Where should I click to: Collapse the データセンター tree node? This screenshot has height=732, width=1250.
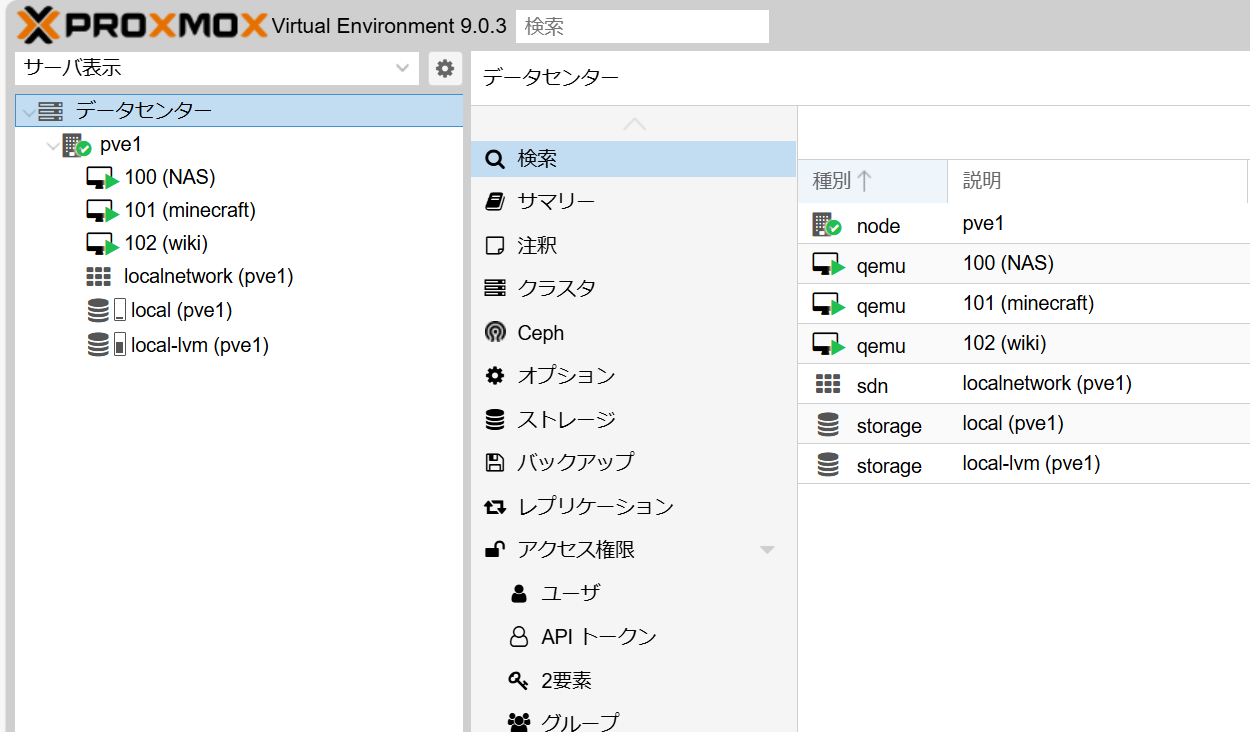click(x=28, y=112)
